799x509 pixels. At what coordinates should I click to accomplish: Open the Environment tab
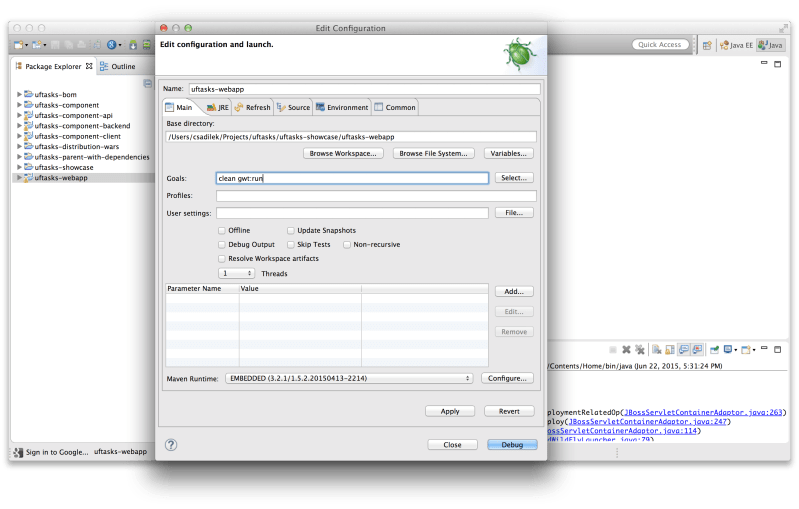(342, 108)
